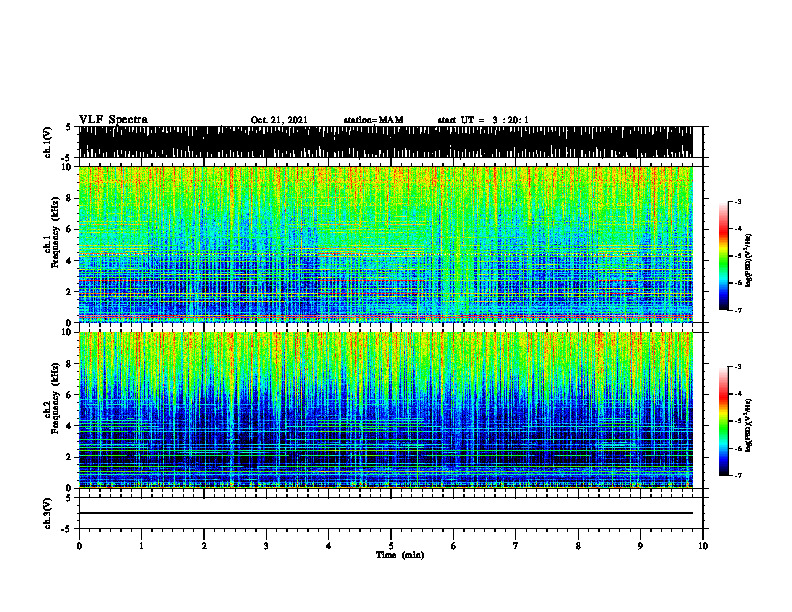Click the "-3" label on ch.1 color scale
The height and width of the screenshot is (612, 792).
pyautogui.click(x=738, y=201)
